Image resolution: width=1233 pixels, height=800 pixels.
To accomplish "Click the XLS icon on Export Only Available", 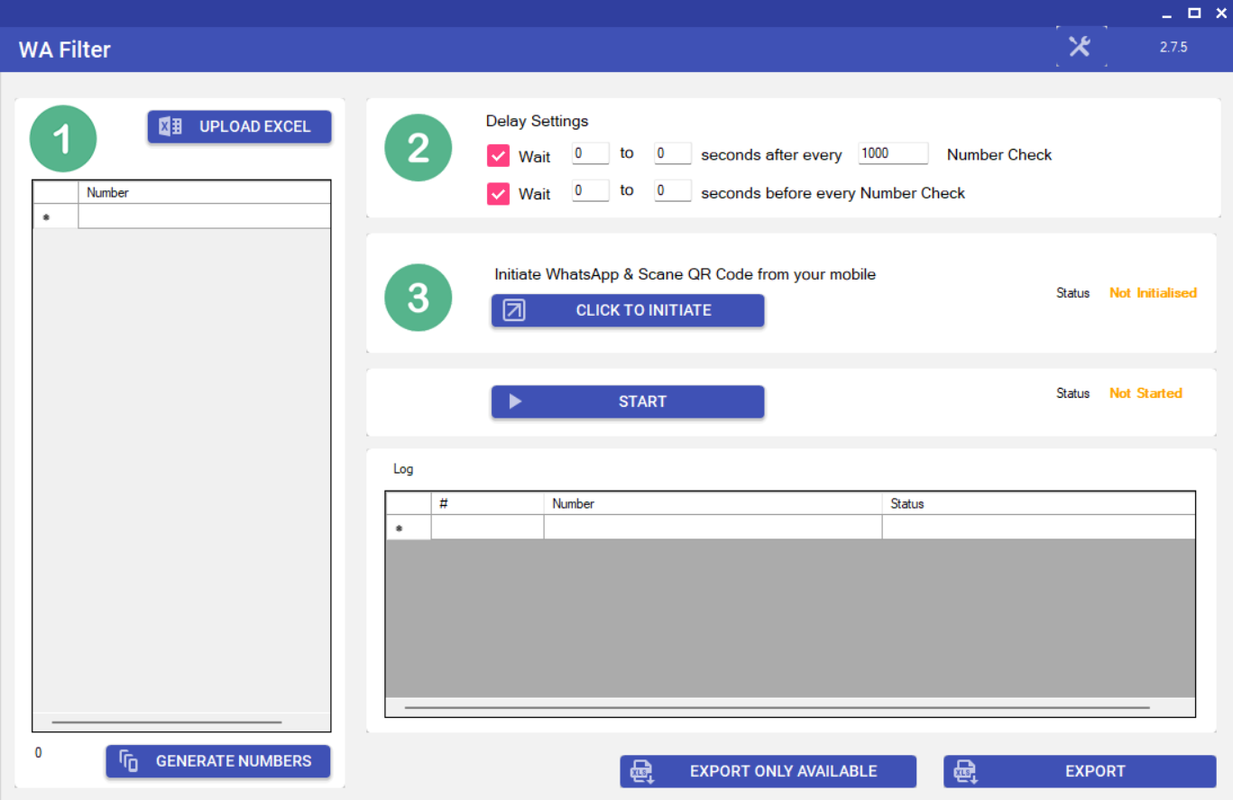I will pyautogui.click(x=641, y=772).
